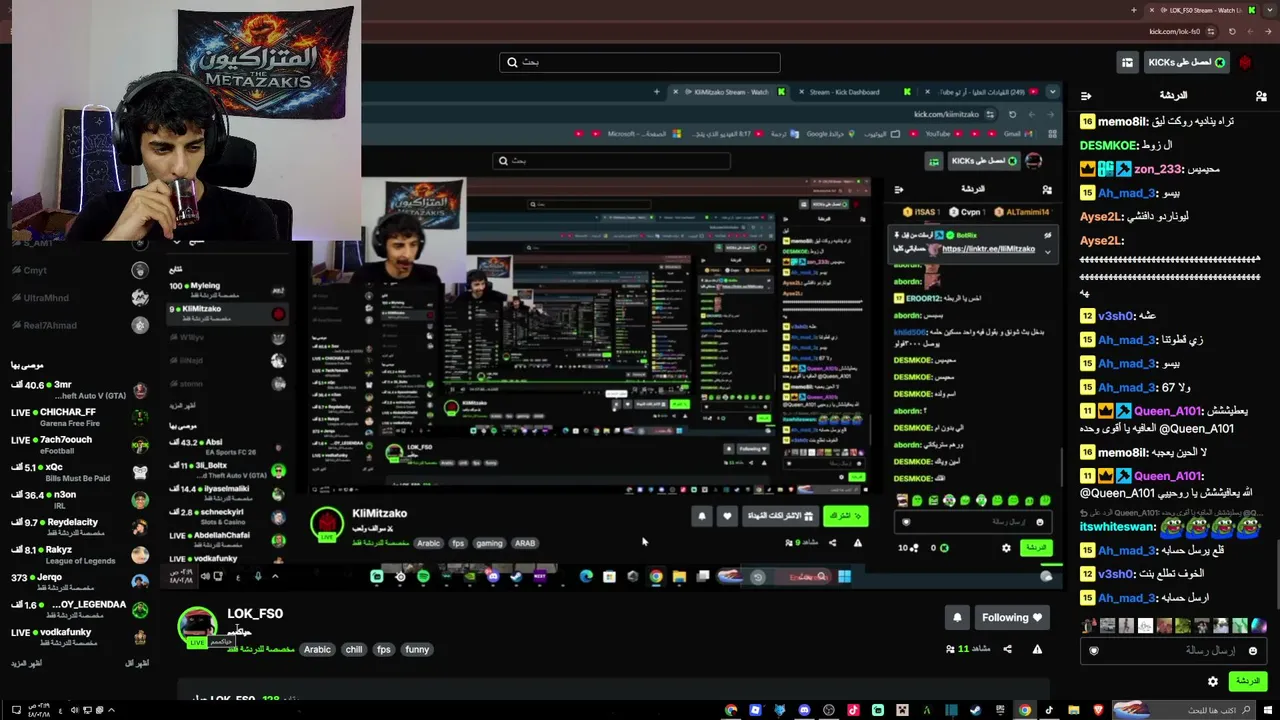The height and width of the screenshot is (720, 1280).
Task: Share the LOK_FS0 stream with the share icon
Action: coord(1007,649)
